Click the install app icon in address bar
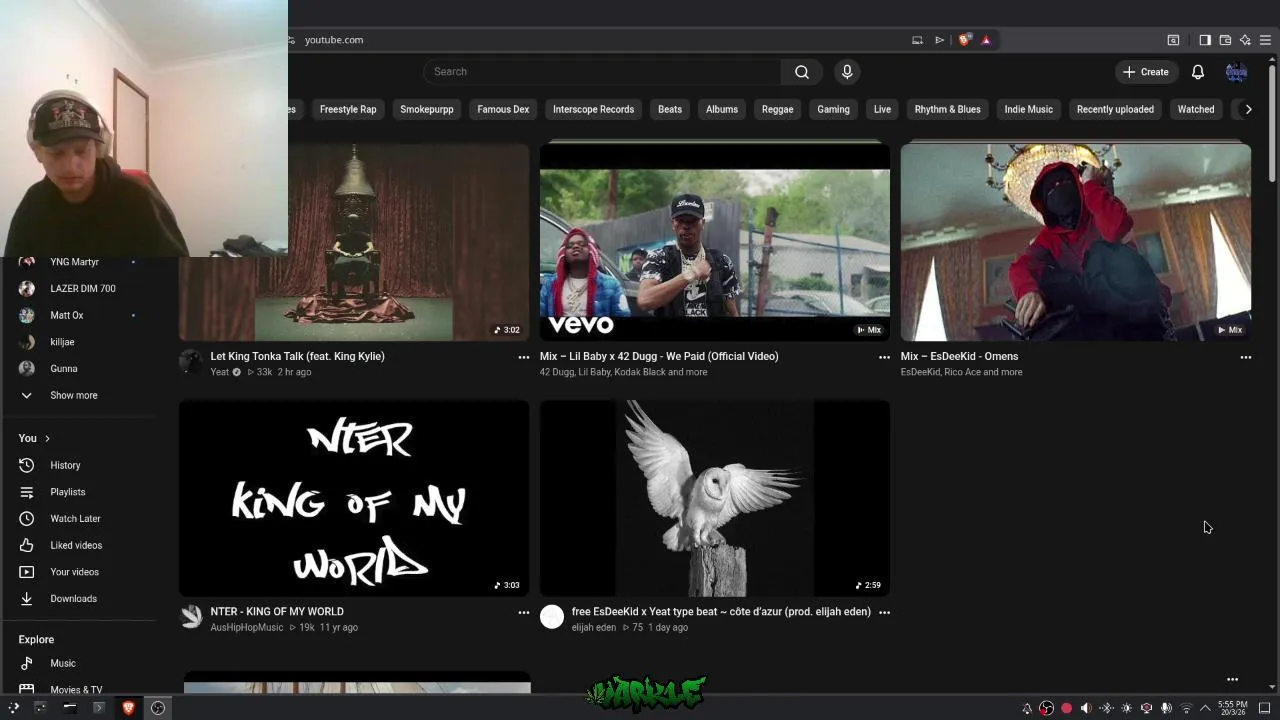Viewport: 1280px width, 720px height. [917, 40]
